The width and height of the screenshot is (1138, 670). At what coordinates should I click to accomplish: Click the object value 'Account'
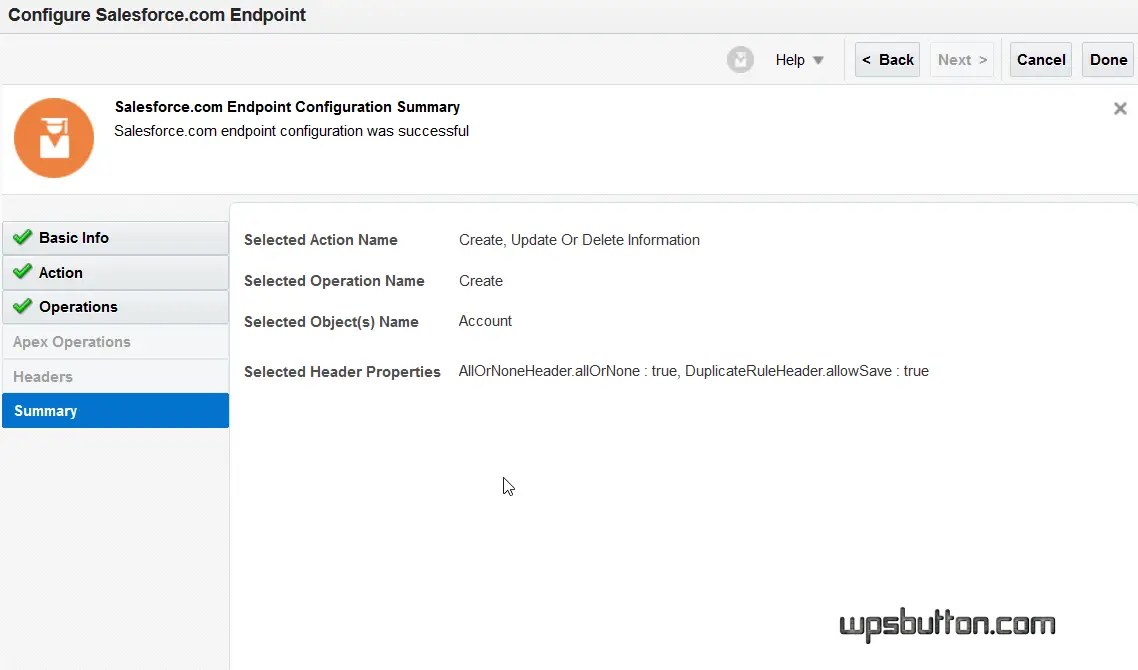[485, 321]
